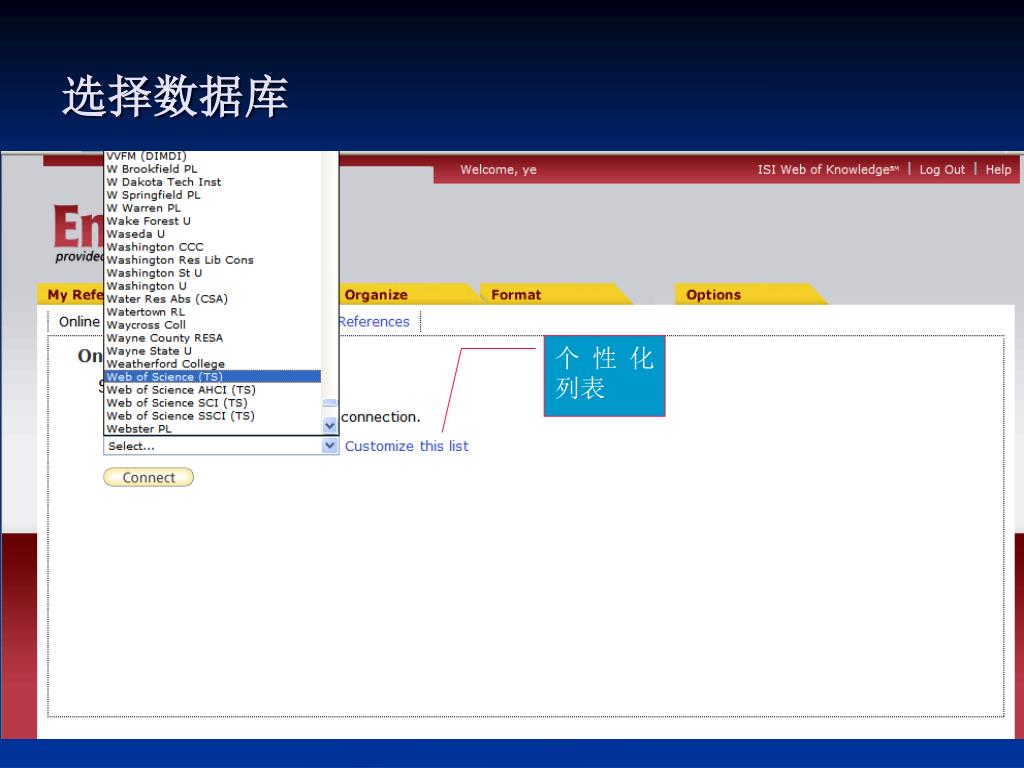
Task: Click the list scrollbar thumb
Action: tap(330, 403)
